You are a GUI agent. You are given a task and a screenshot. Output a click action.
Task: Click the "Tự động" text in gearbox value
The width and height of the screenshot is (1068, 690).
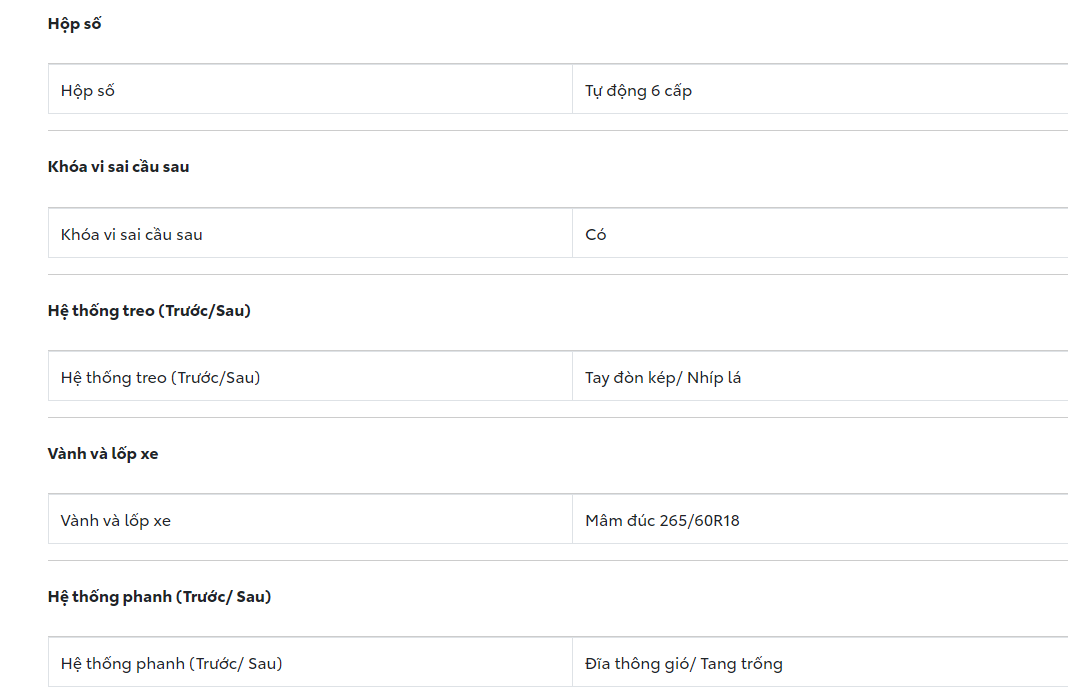point(615,91)
